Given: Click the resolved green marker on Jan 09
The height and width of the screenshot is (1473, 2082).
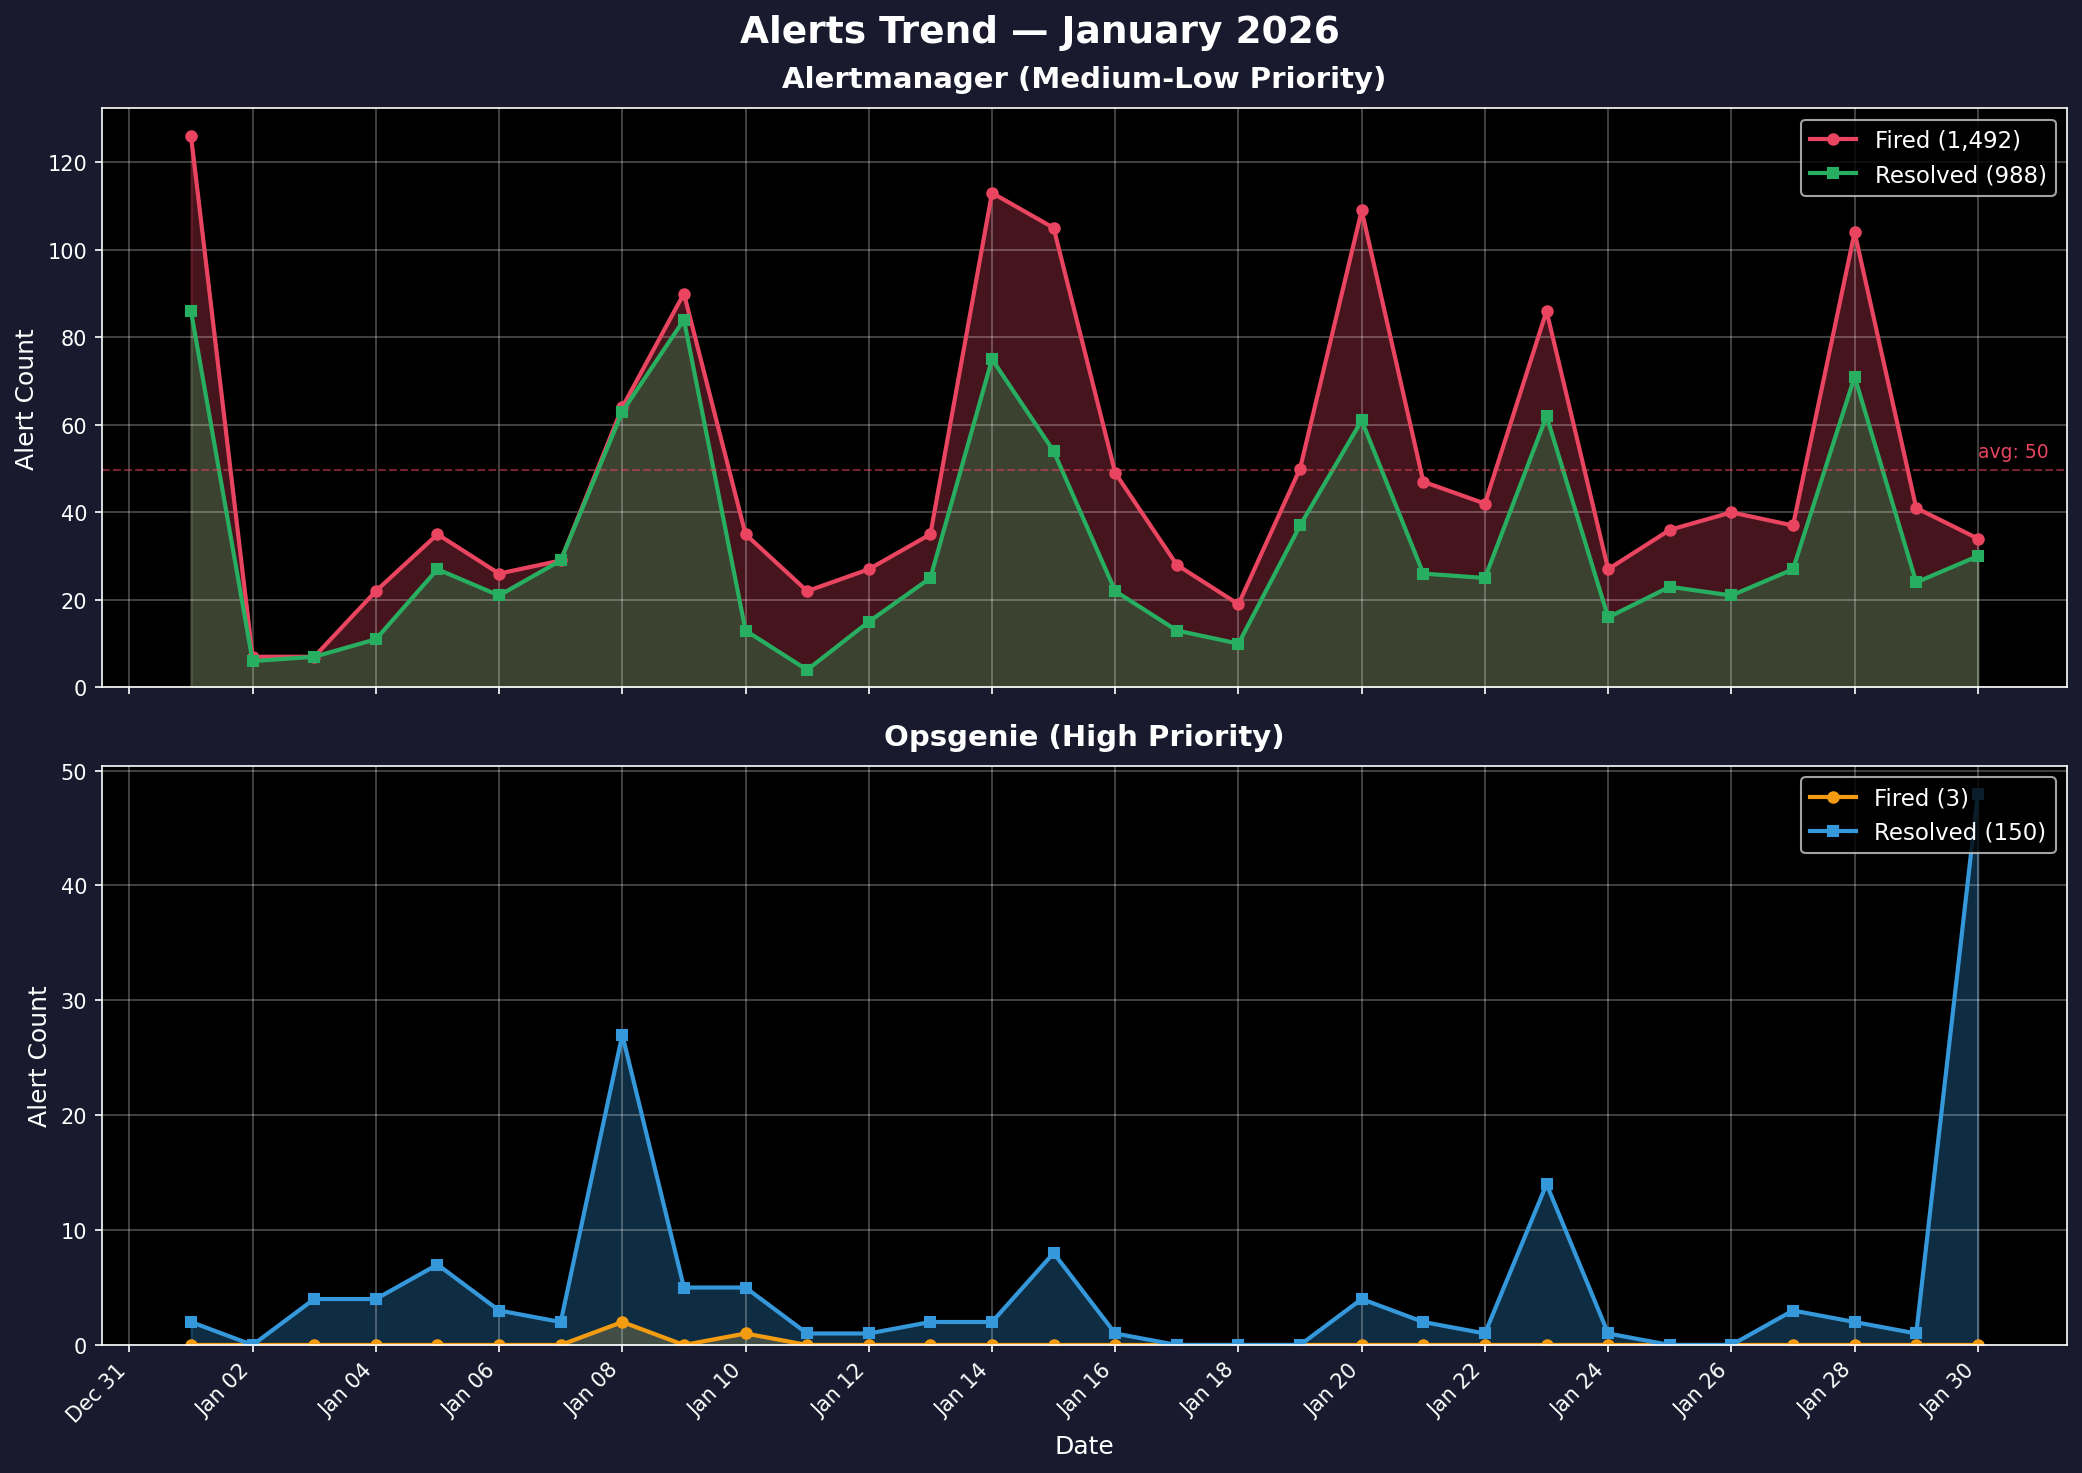Looking at the screenshot, I should [684, 320].
